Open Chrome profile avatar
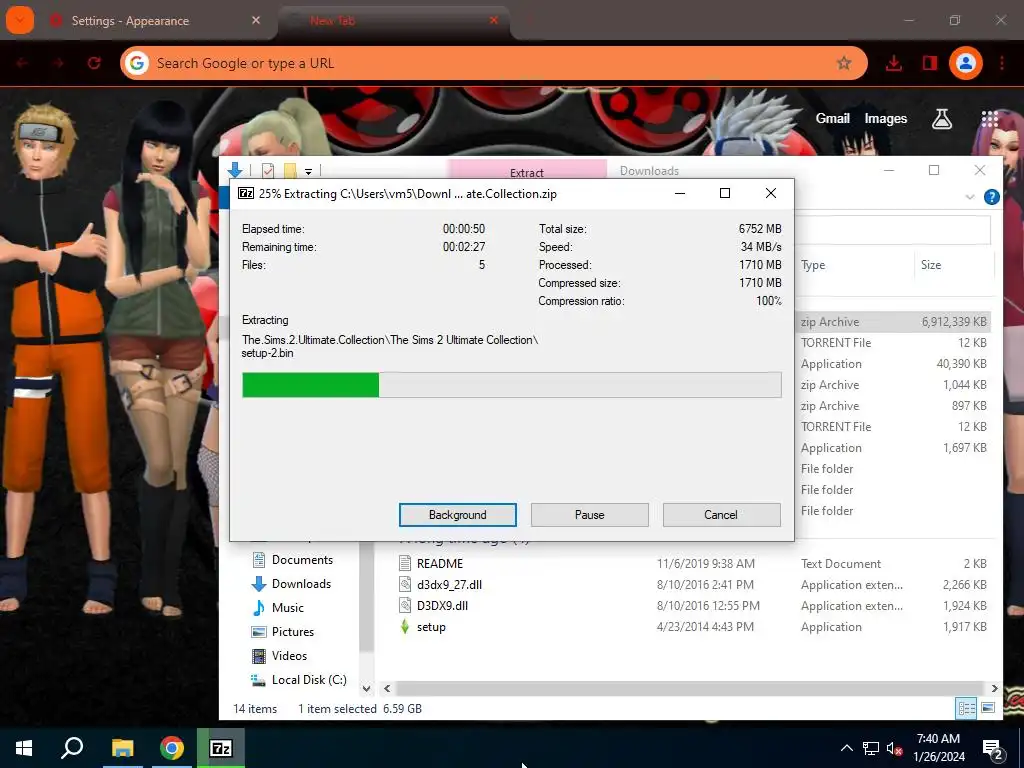The width and height of the screenshot is (1024, 768). click(x=965, y=63)
